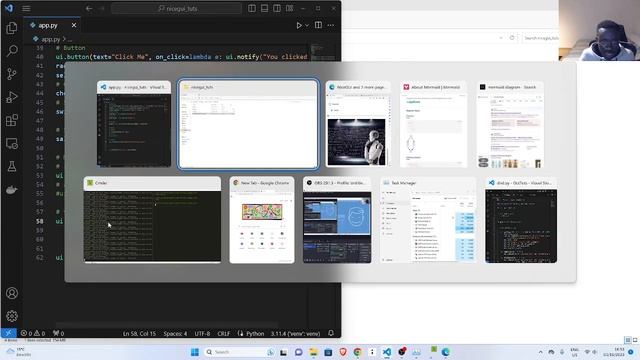Open Microsoft Edge from the taskbar
Screen dimensions: 640x360
coord(445,352)
